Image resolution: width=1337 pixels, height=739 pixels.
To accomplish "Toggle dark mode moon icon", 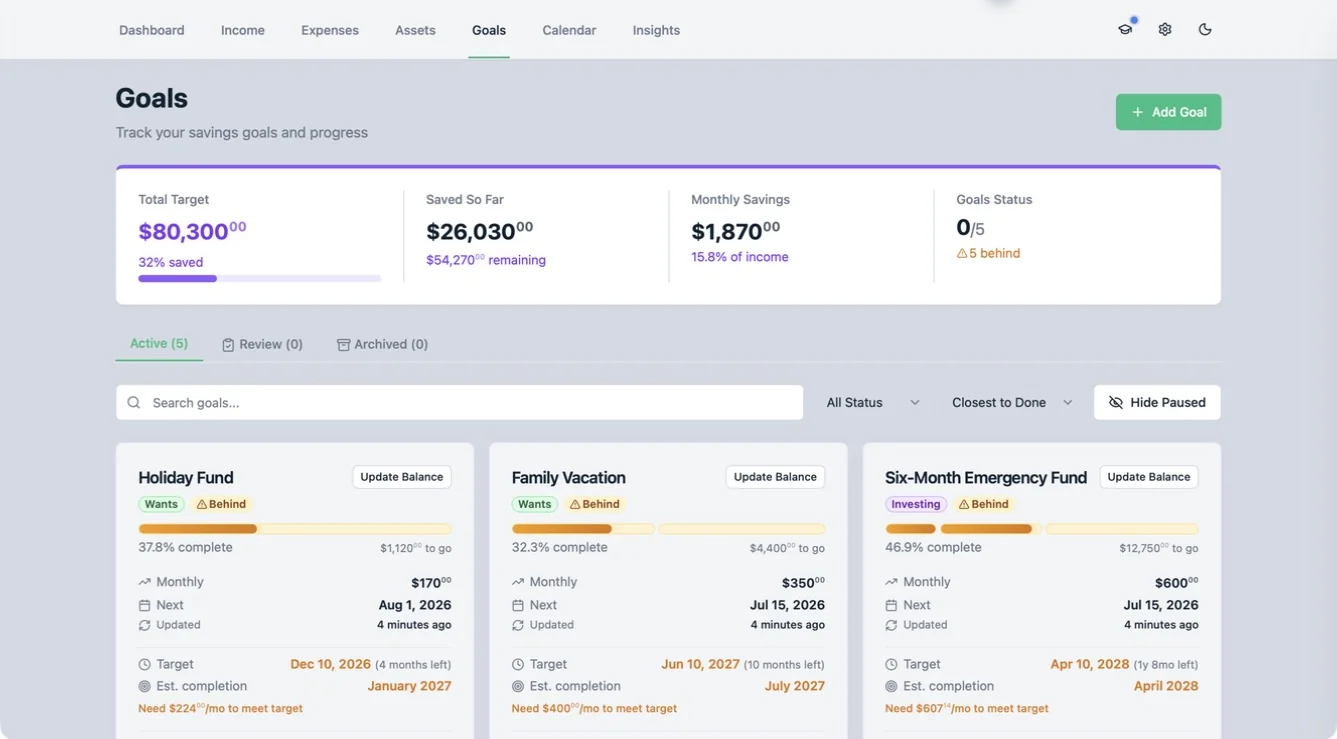I will click(1205, 30).
